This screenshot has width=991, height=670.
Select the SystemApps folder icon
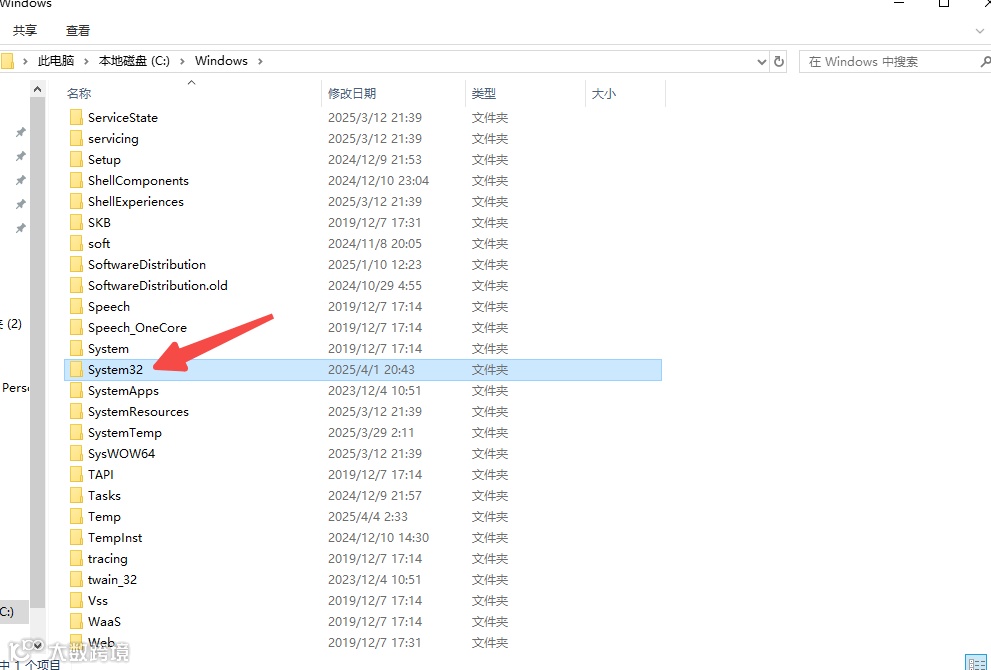(x=76, y=391)
